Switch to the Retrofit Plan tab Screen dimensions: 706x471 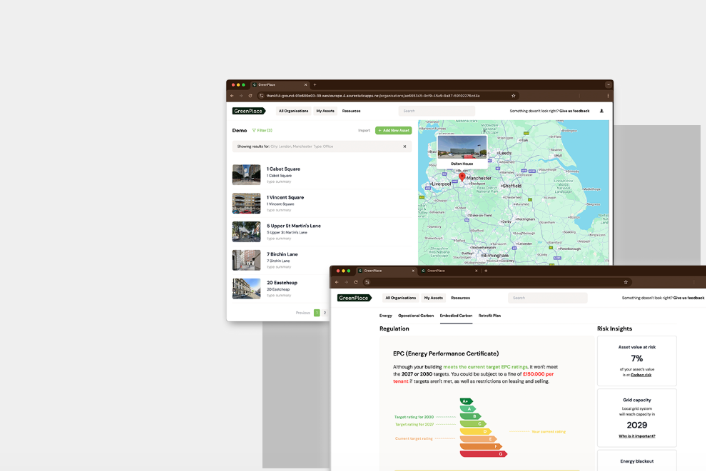coord(489,316)
